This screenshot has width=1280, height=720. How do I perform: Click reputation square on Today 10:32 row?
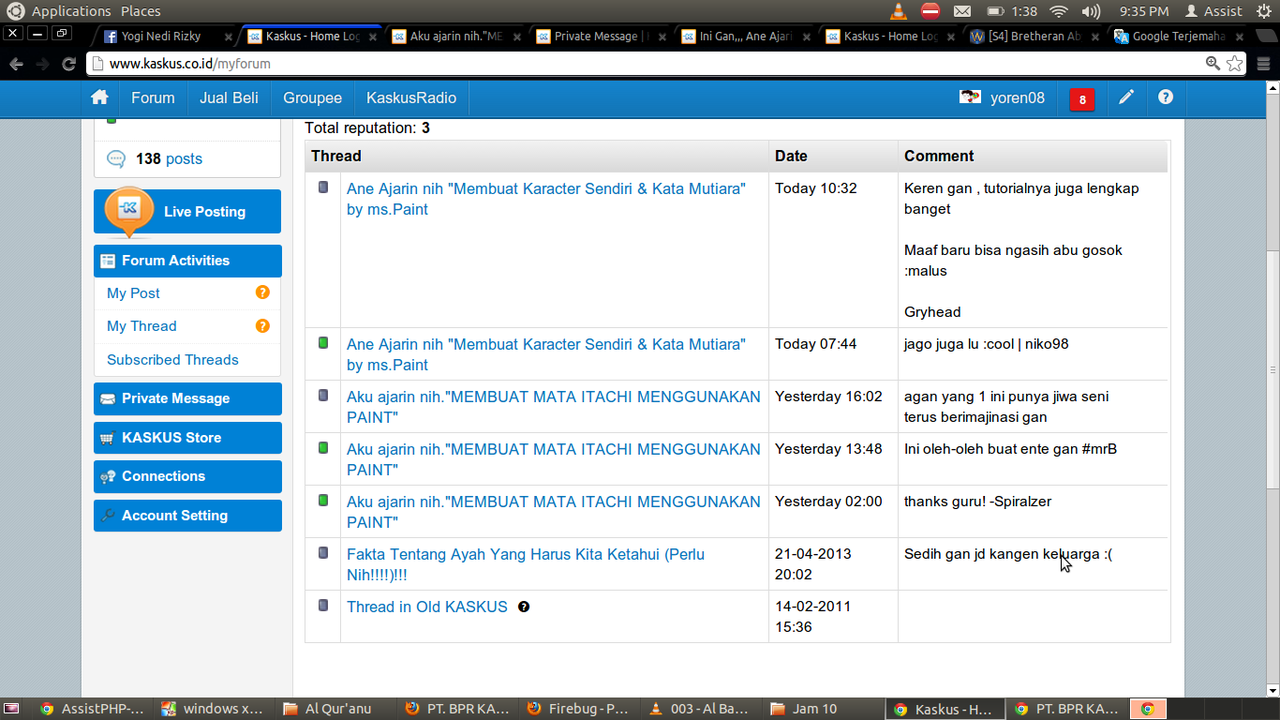[x=323, y=187]
